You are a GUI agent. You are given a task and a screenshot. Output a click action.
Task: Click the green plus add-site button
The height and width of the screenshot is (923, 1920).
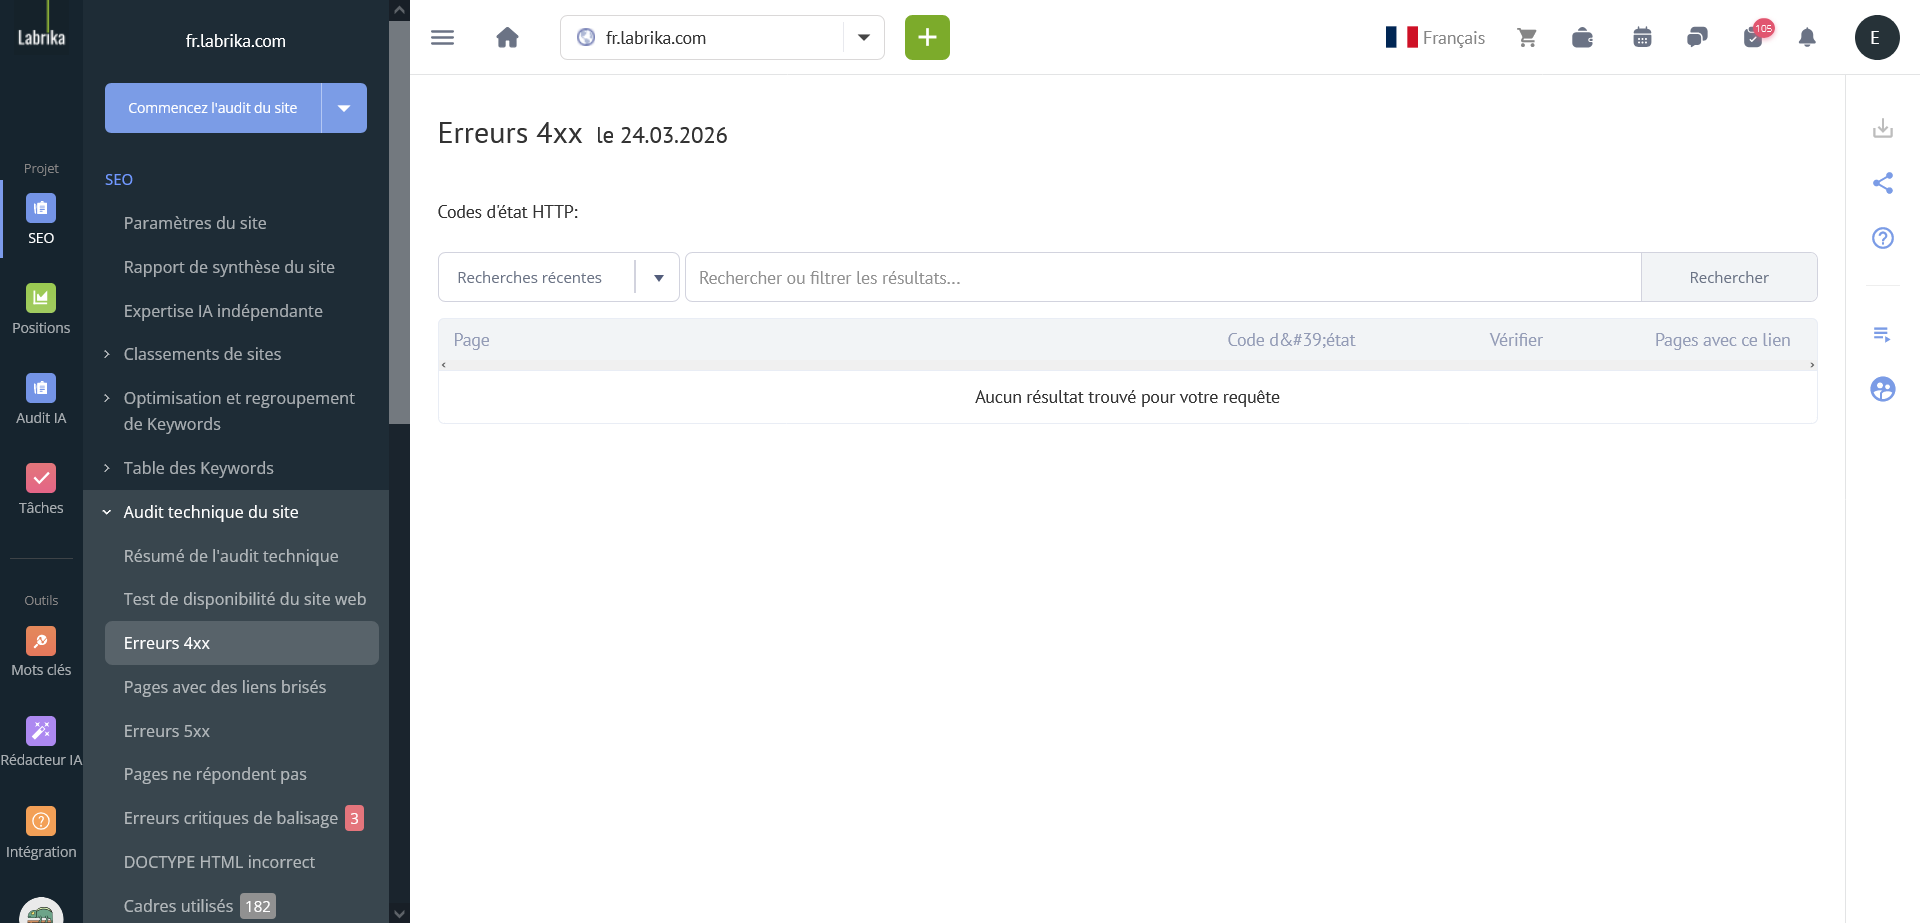tap(927, 38)
